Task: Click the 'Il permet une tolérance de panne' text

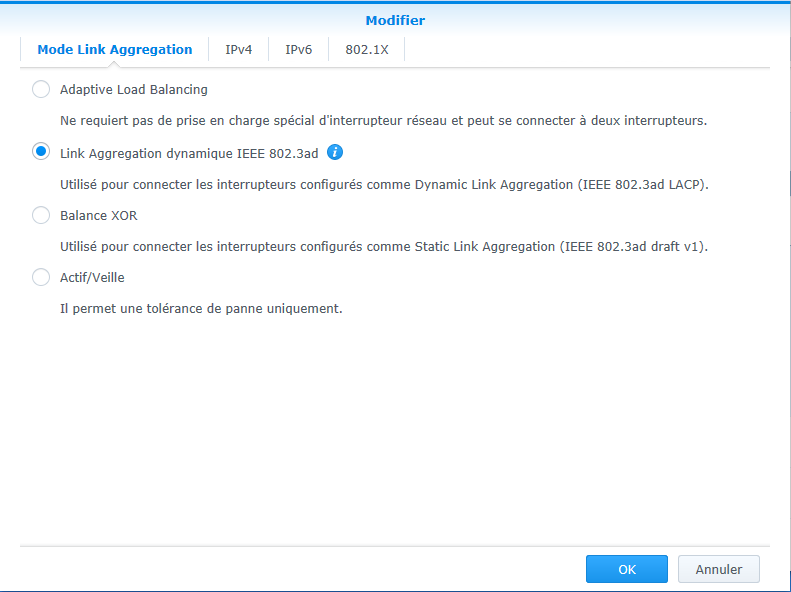Action: 201,309
